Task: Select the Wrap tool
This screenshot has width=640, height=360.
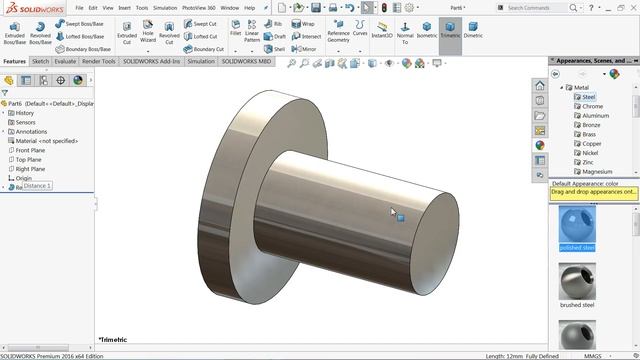Action: point(303,24)
